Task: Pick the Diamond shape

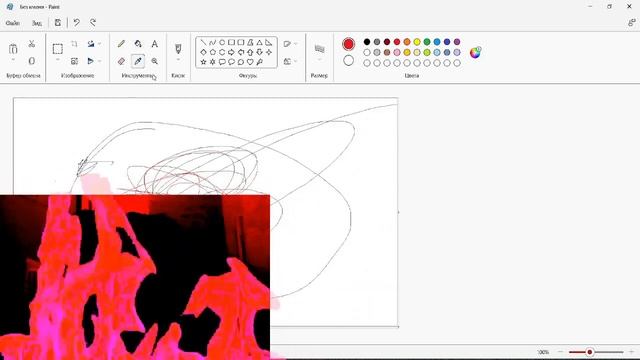Action: [203, 52]
